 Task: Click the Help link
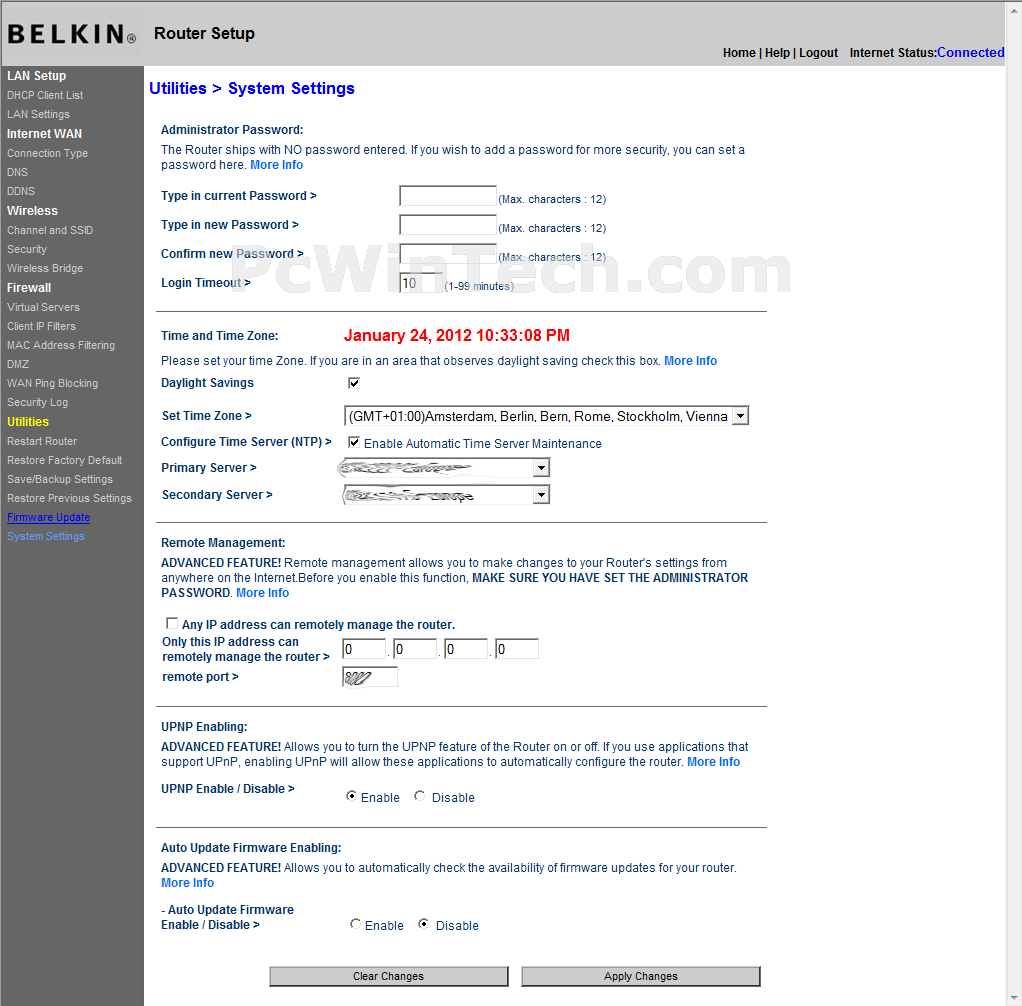pos(777,53)
